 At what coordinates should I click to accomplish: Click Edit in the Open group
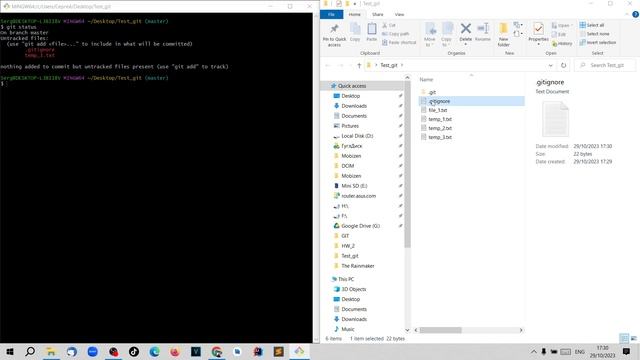[x=559, y=34]
